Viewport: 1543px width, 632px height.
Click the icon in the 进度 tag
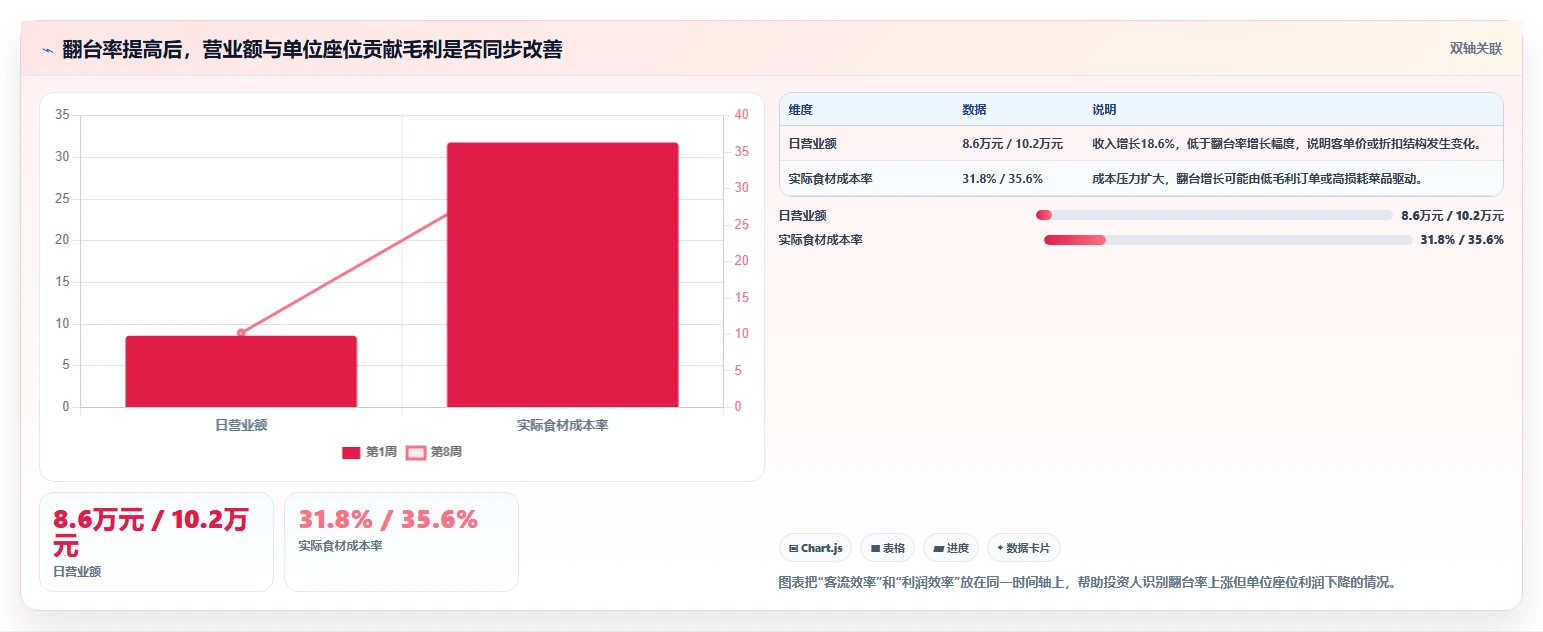tap(938, 548)
